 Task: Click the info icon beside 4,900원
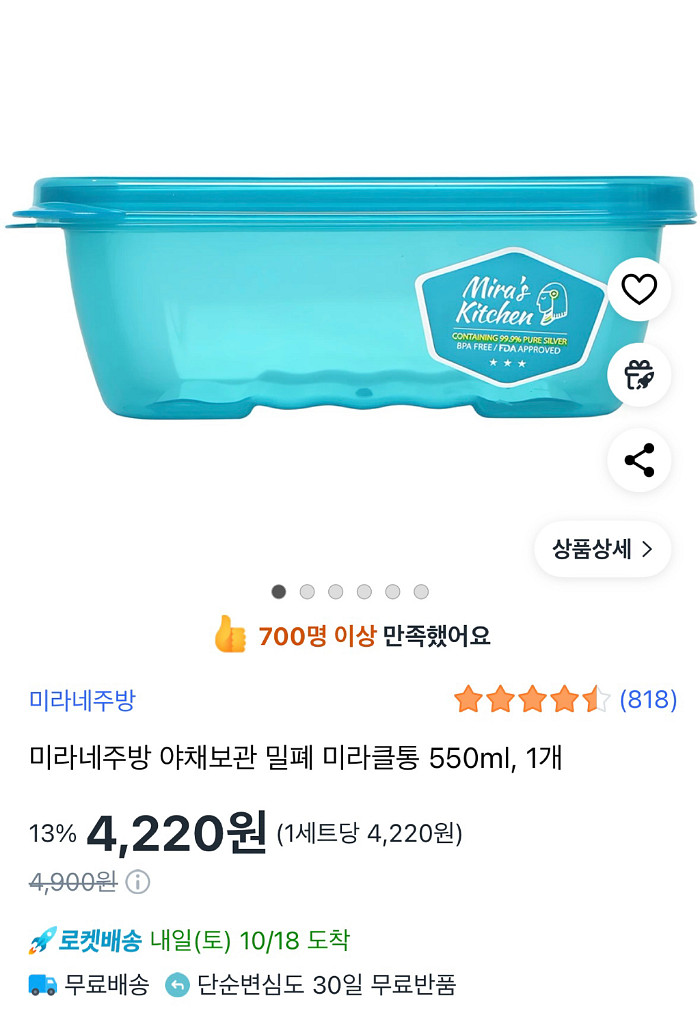tap(138, 882)
